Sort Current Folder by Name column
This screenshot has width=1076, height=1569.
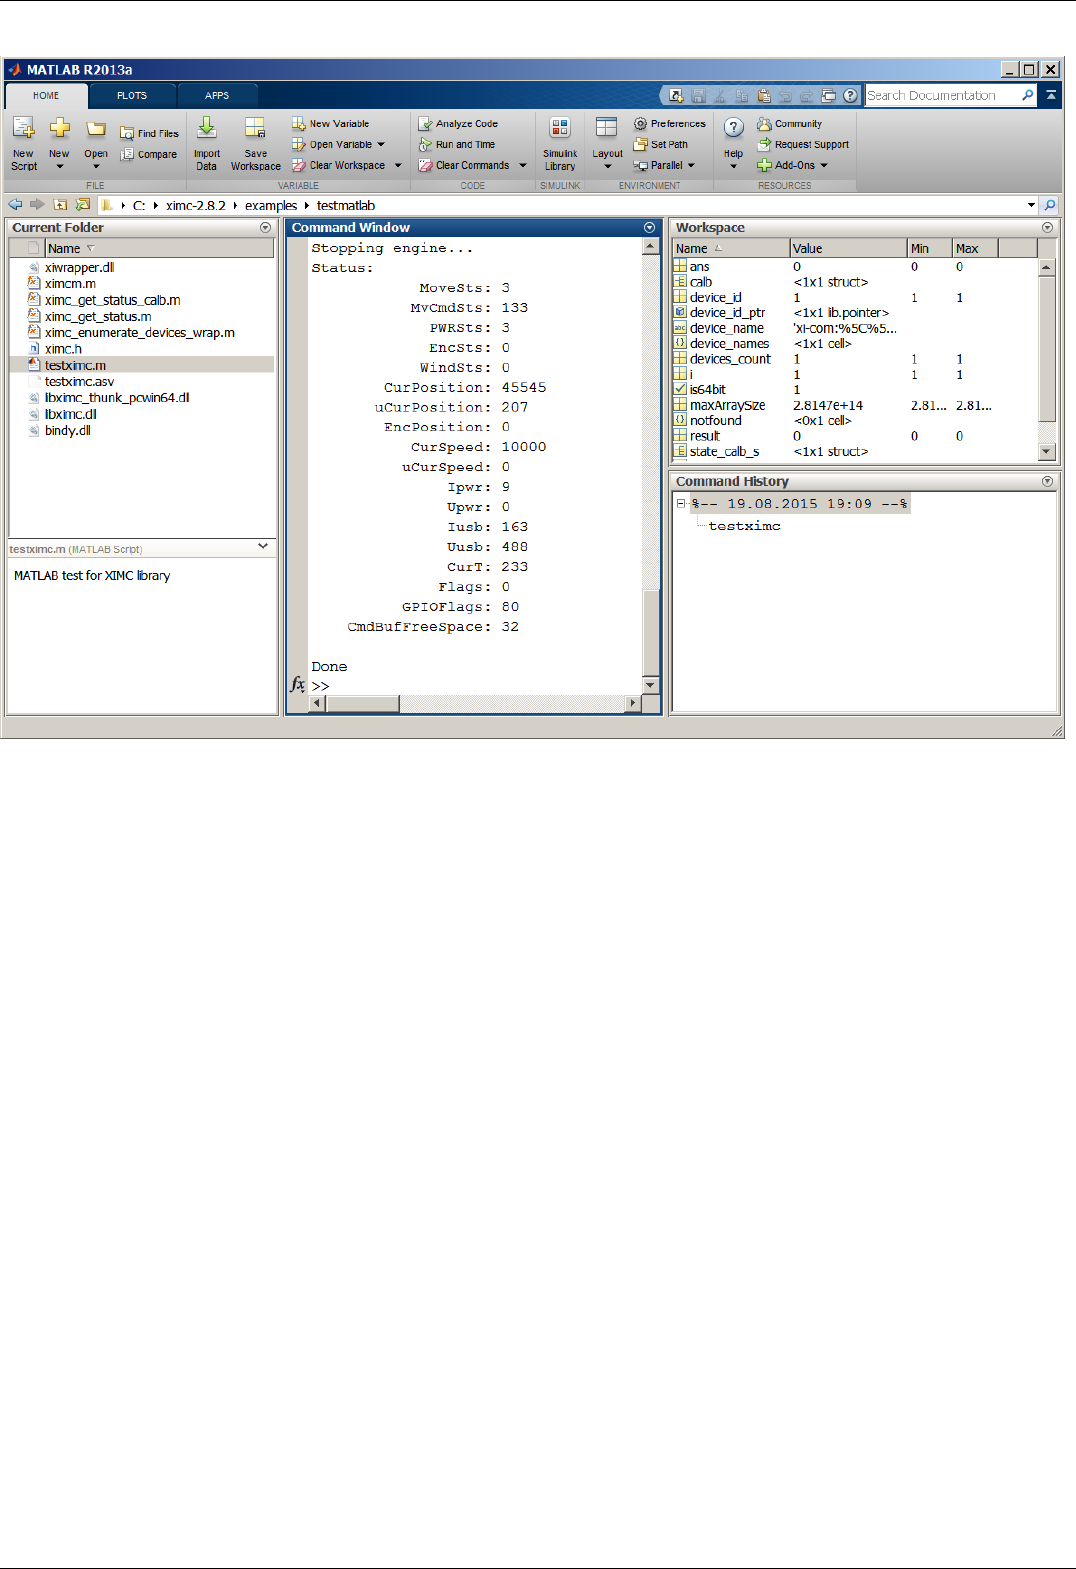159,248
